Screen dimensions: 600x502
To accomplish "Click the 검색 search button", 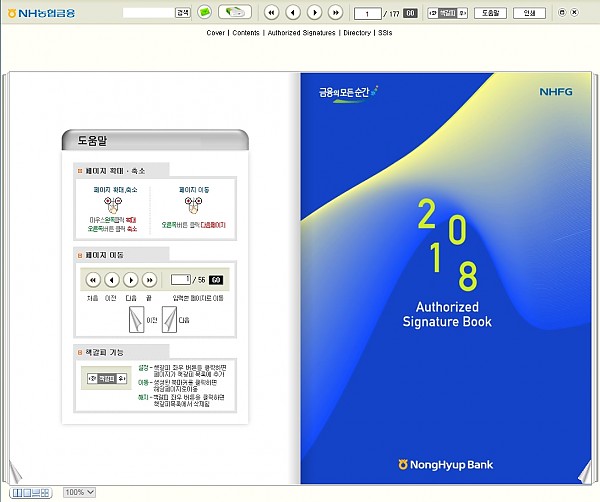I will tap(183, 13).
